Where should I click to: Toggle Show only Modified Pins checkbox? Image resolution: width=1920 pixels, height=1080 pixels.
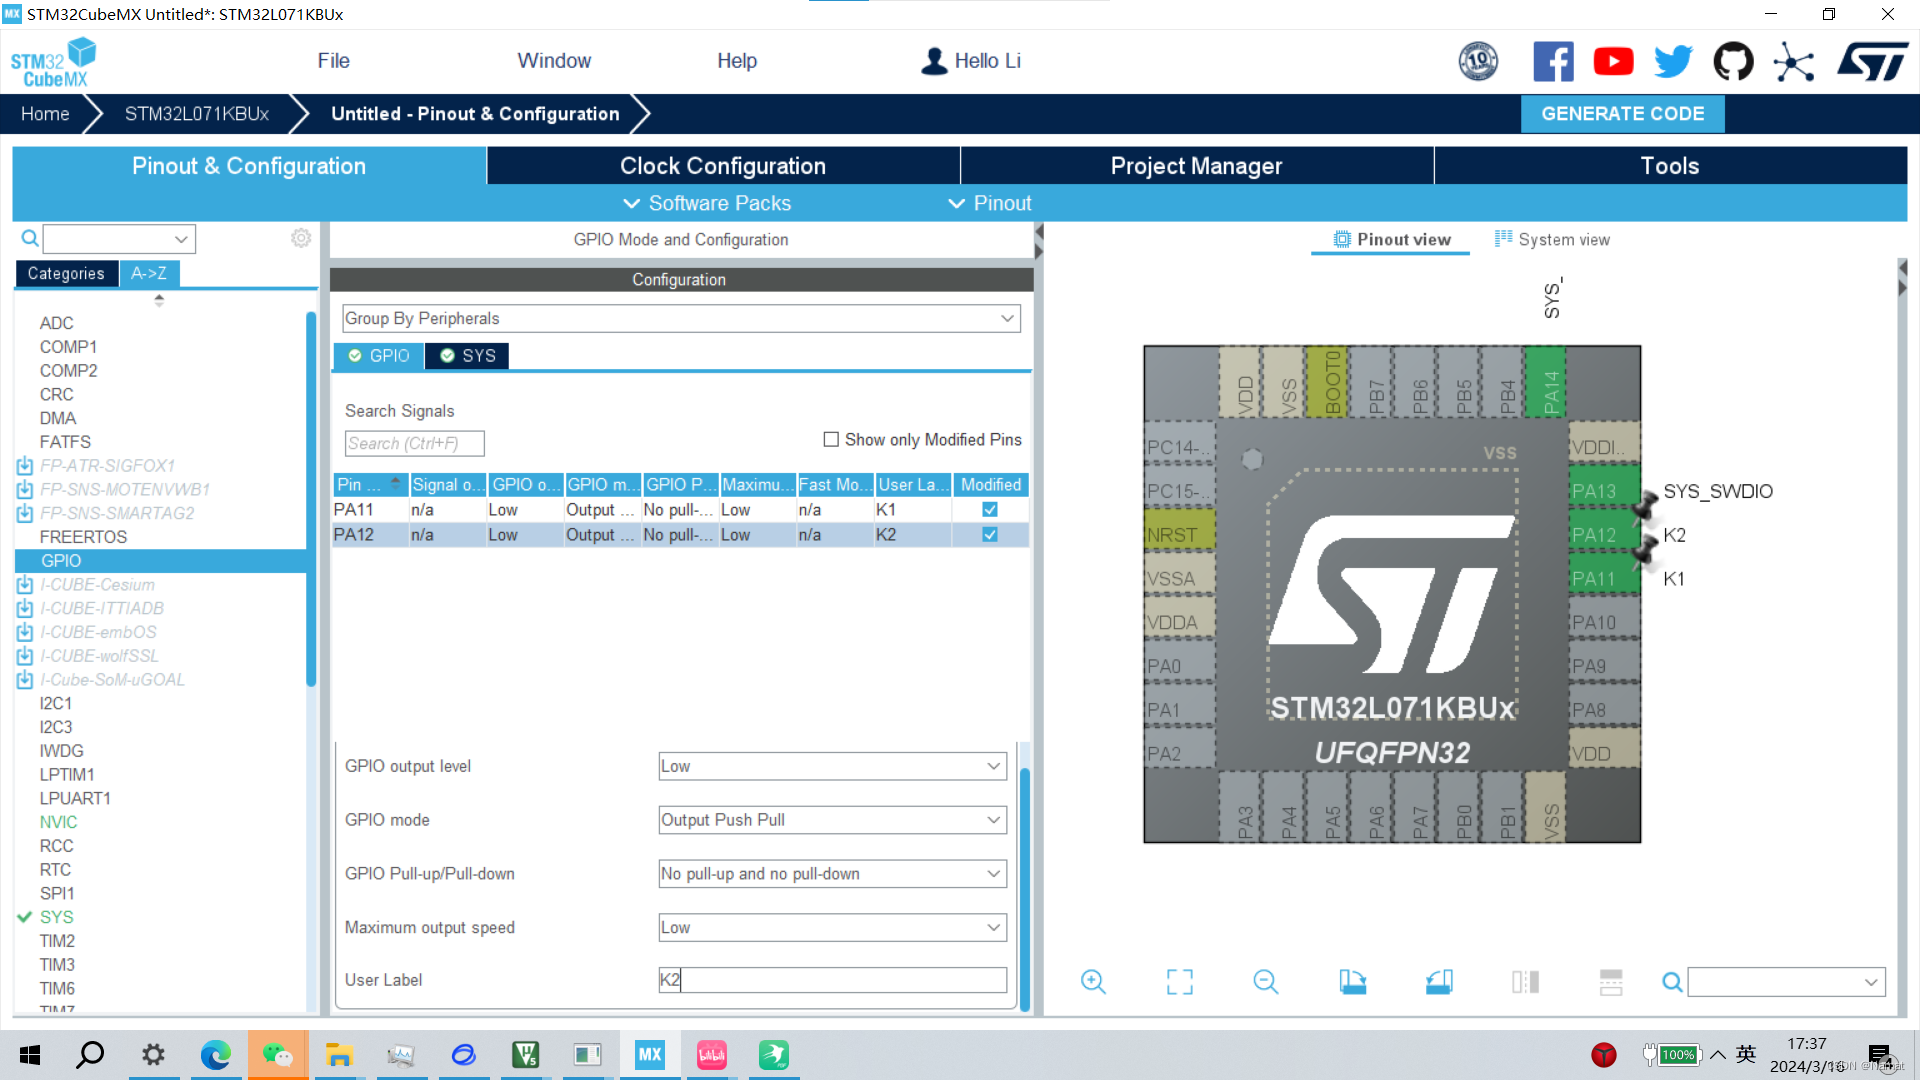click(x=831, y=440)
